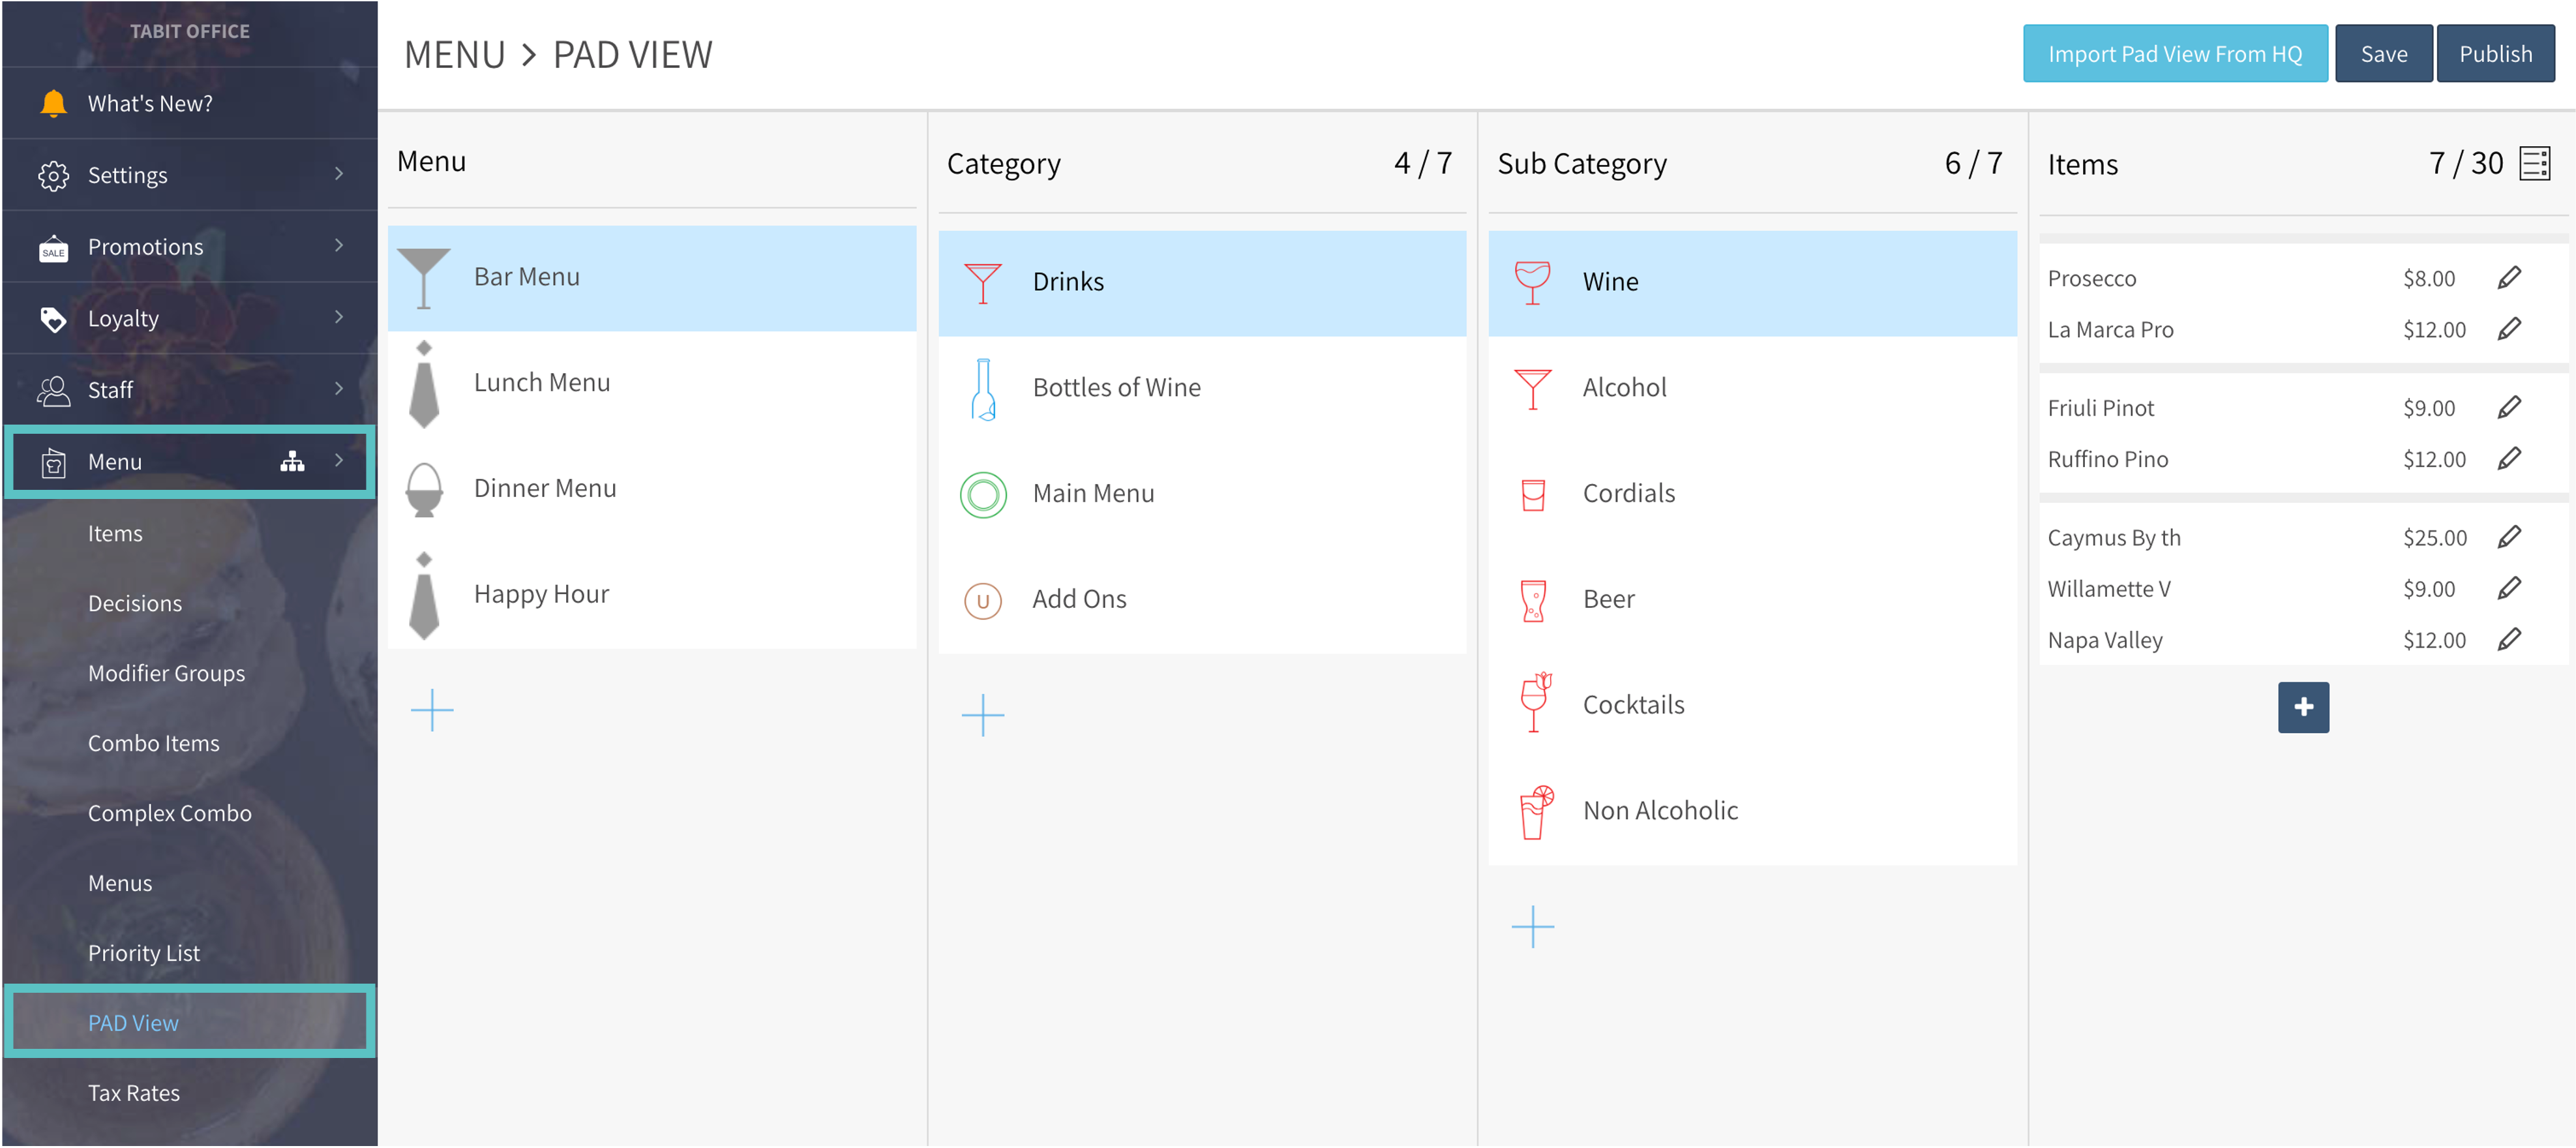Expand the Staff sidebar section
Screen dimensions: 2576x1148
point(339,389)
